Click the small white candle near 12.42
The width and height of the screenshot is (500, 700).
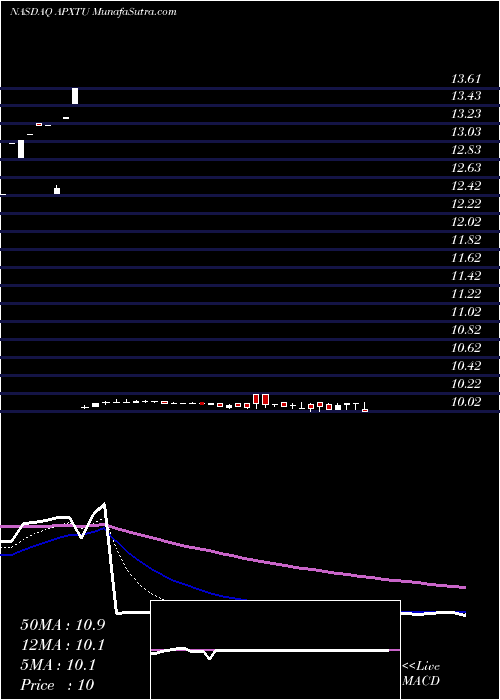pyautogui.click(x=57, y=190)
